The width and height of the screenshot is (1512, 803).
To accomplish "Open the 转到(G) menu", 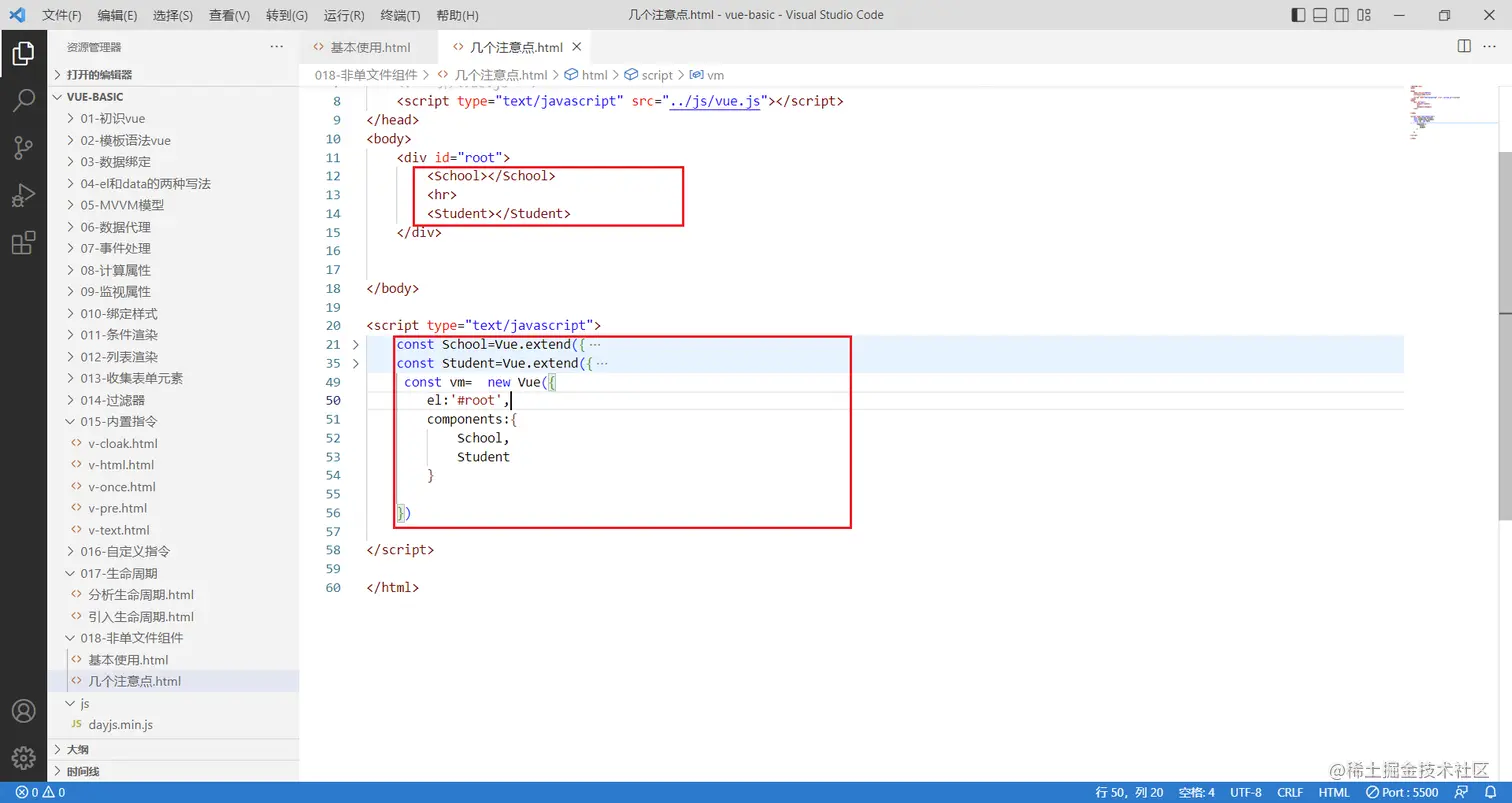I will click(x=287, y=15).
